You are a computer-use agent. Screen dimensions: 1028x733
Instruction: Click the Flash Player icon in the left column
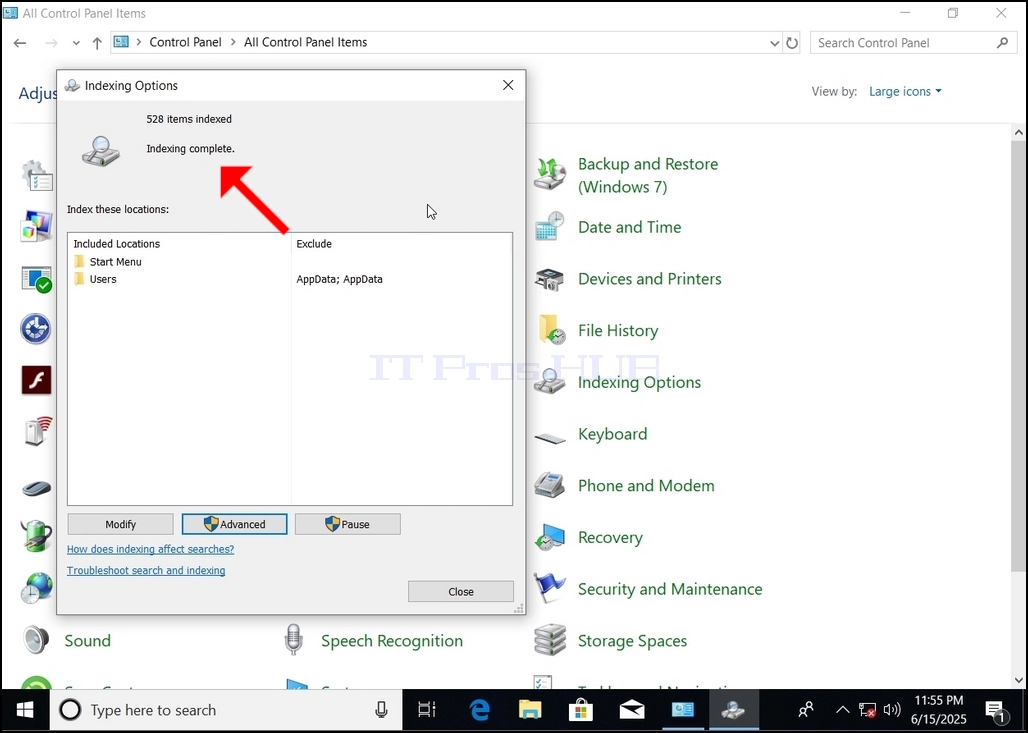(x=36, y=380)
